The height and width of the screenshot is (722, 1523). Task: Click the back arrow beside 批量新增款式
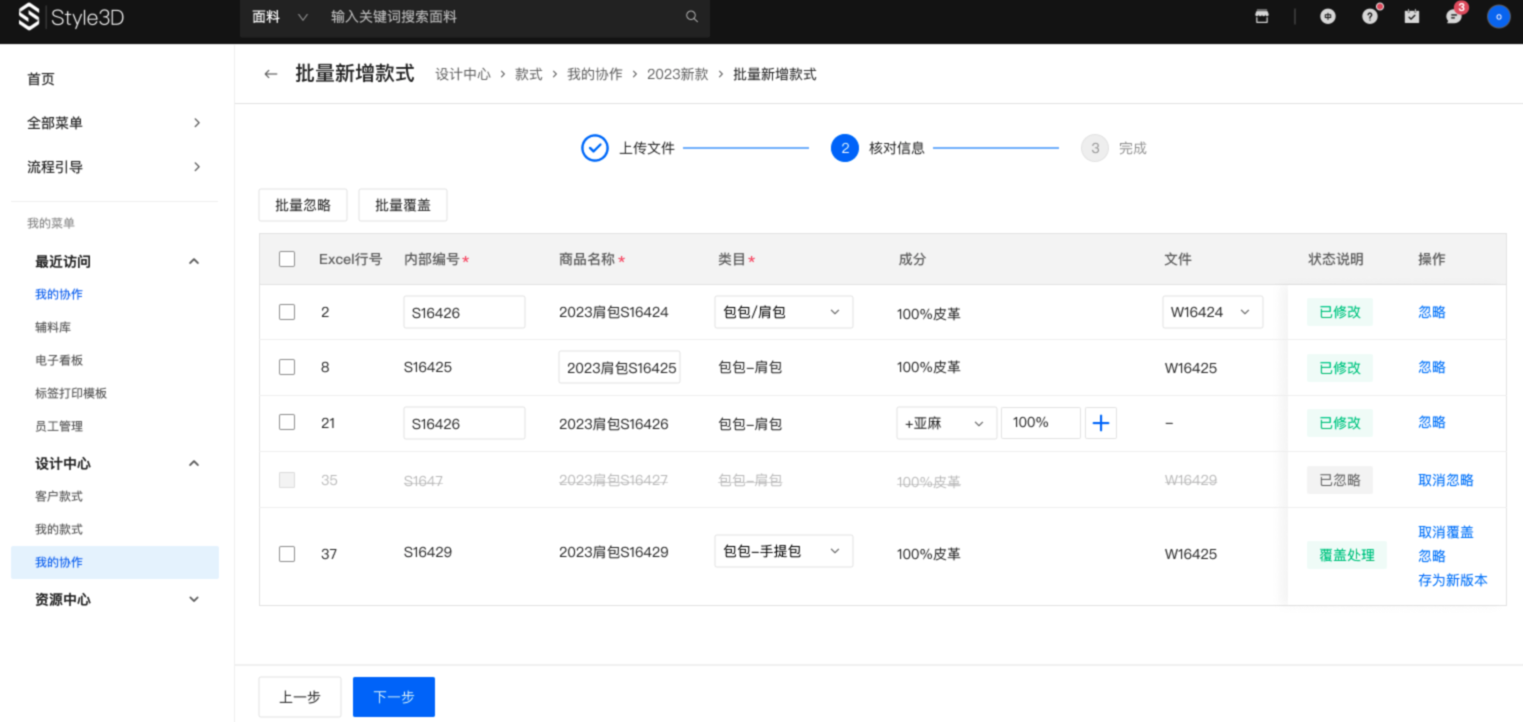(270, 74)
